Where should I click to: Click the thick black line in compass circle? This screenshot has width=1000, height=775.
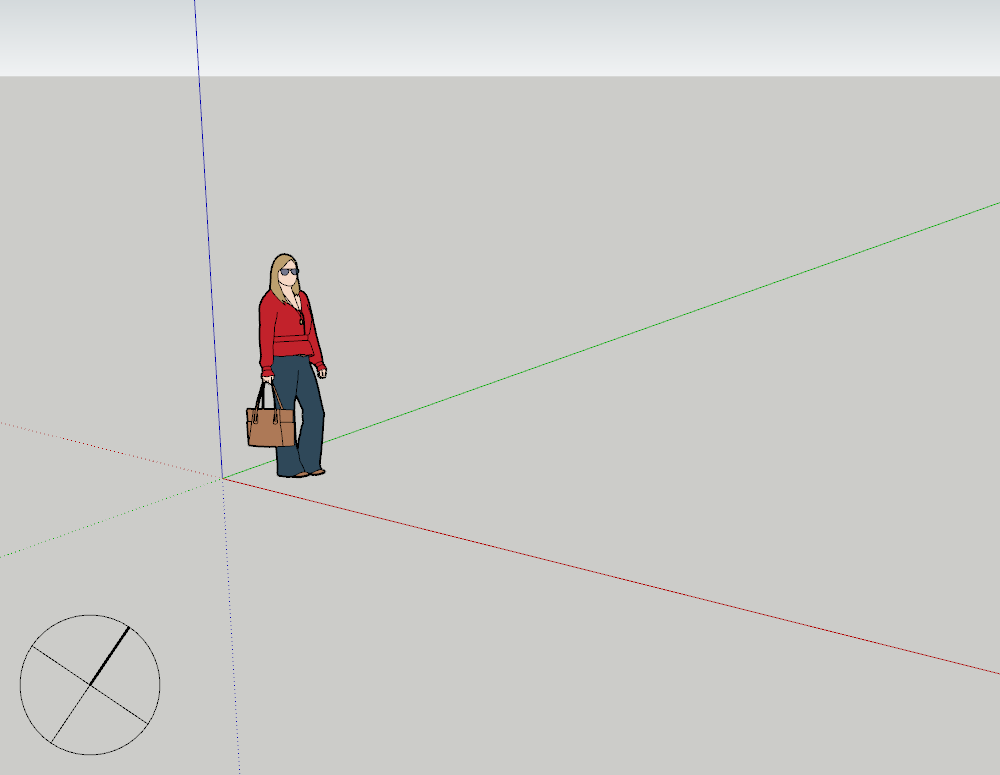110,655
